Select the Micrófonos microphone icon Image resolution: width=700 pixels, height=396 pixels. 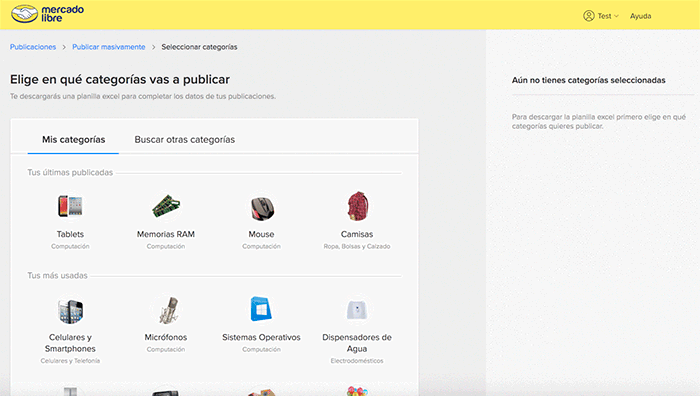point(168,310)
